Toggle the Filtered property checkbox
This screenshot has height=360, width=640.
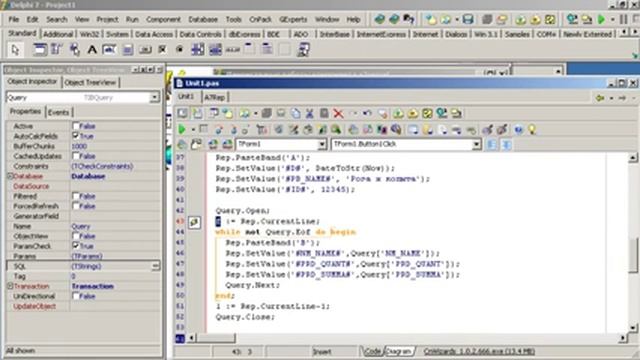click(76, 196)
